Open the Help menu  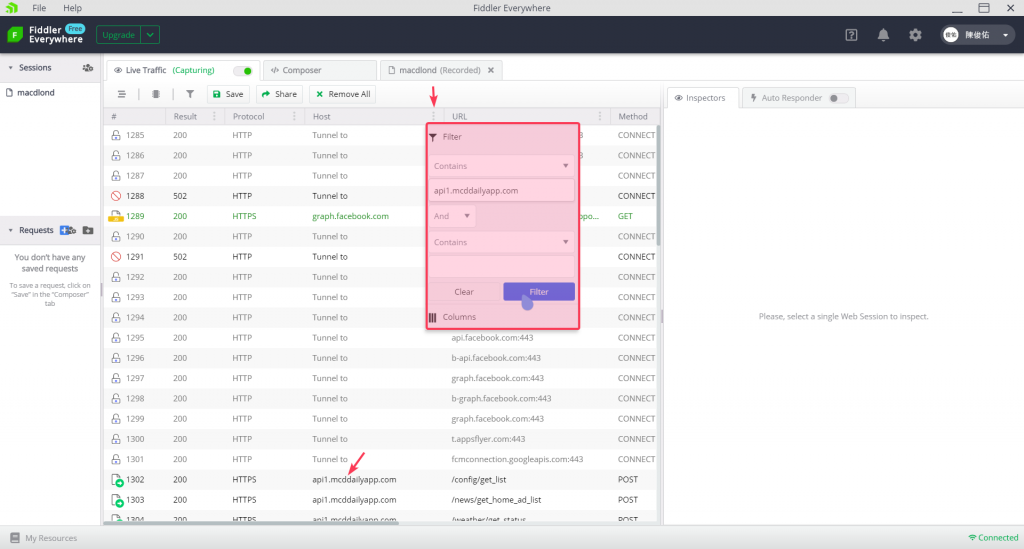tap(72, 8)
